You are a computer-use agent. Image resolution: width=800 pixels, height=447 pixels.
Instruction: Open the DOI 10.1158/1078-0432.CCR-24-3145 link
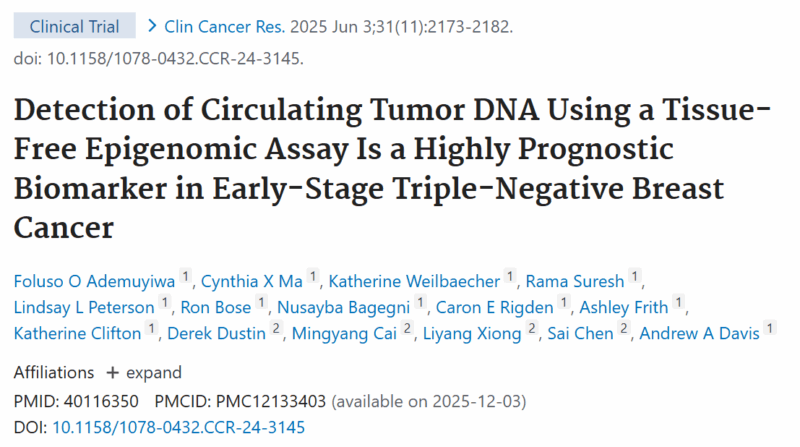(178, 427)
